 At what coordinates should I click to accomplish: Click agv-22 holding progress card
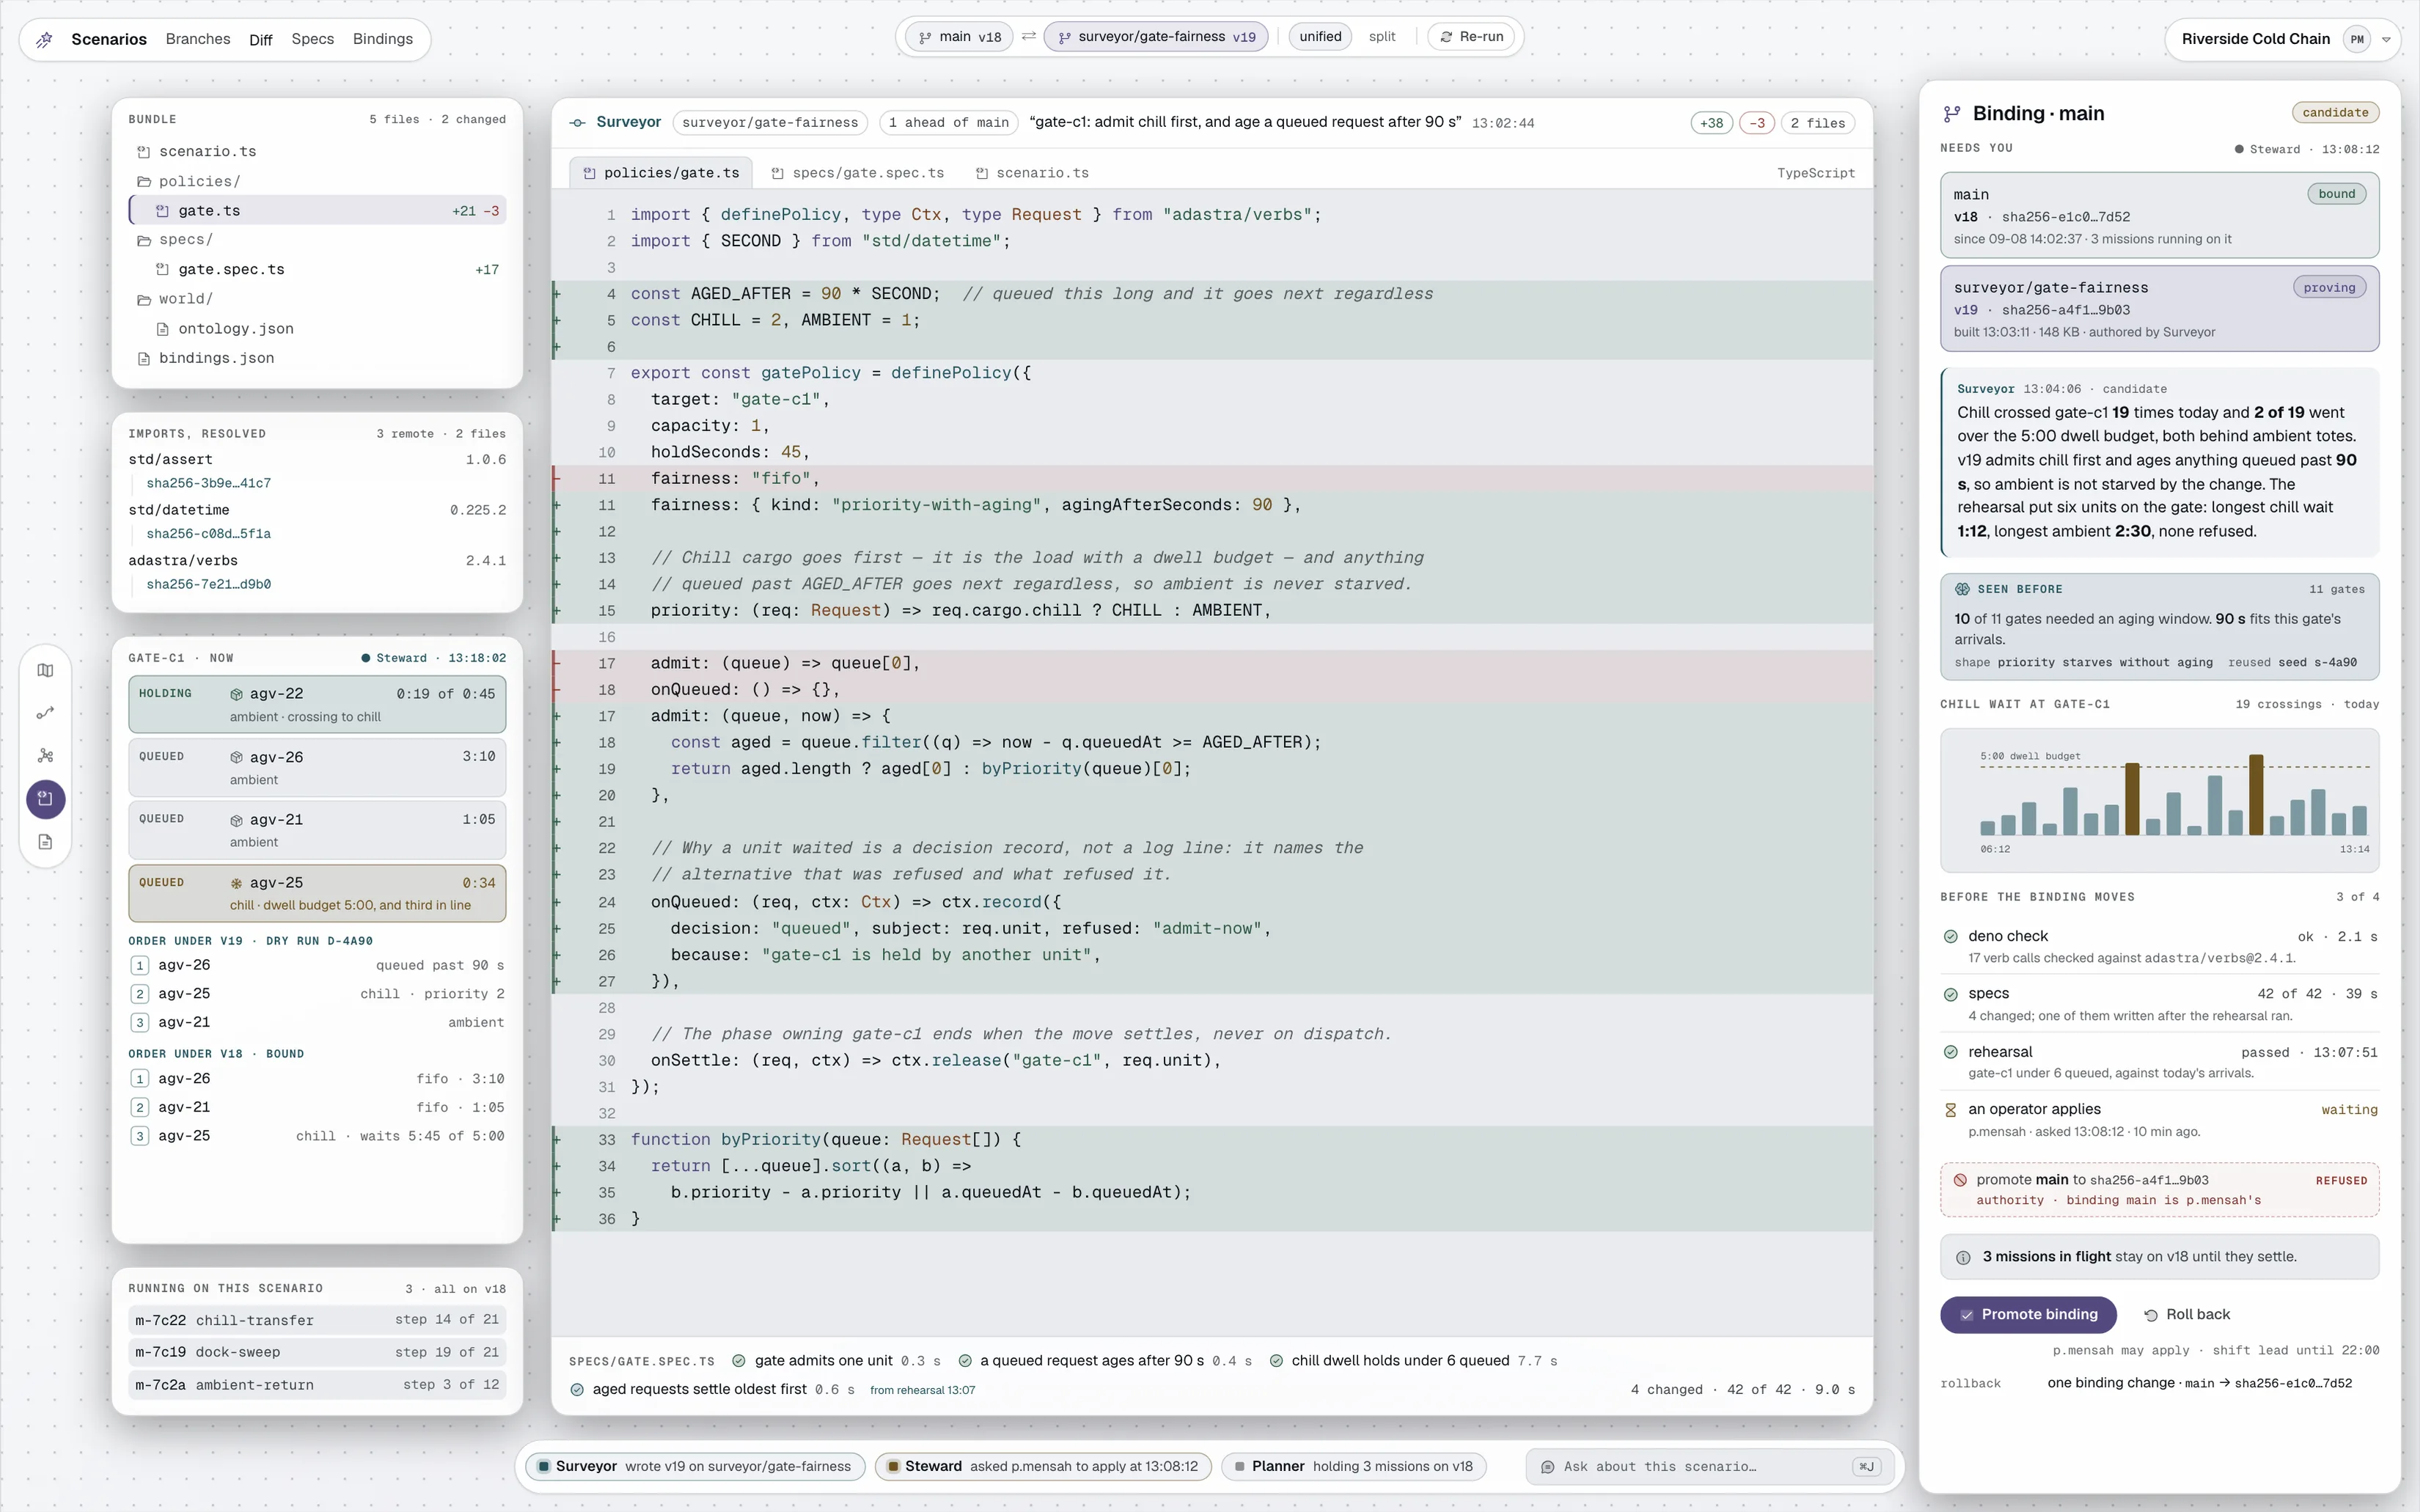tap(317, 704)
